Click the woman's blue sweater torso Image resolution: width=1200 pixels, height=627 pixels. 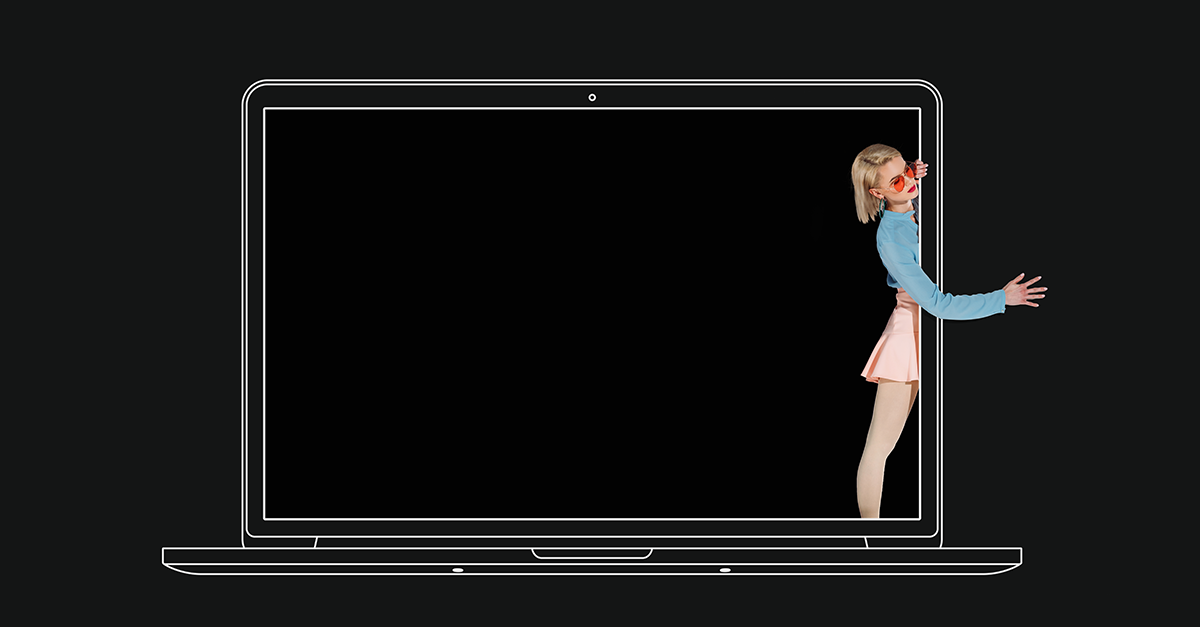point(897,250)
